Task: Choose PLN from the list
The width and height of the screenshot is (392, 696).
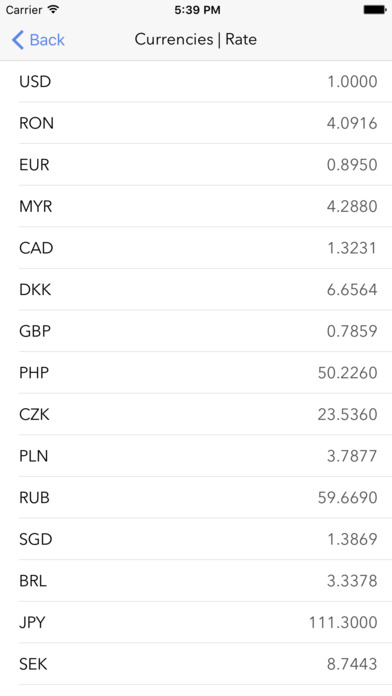Action: point(196,456)
